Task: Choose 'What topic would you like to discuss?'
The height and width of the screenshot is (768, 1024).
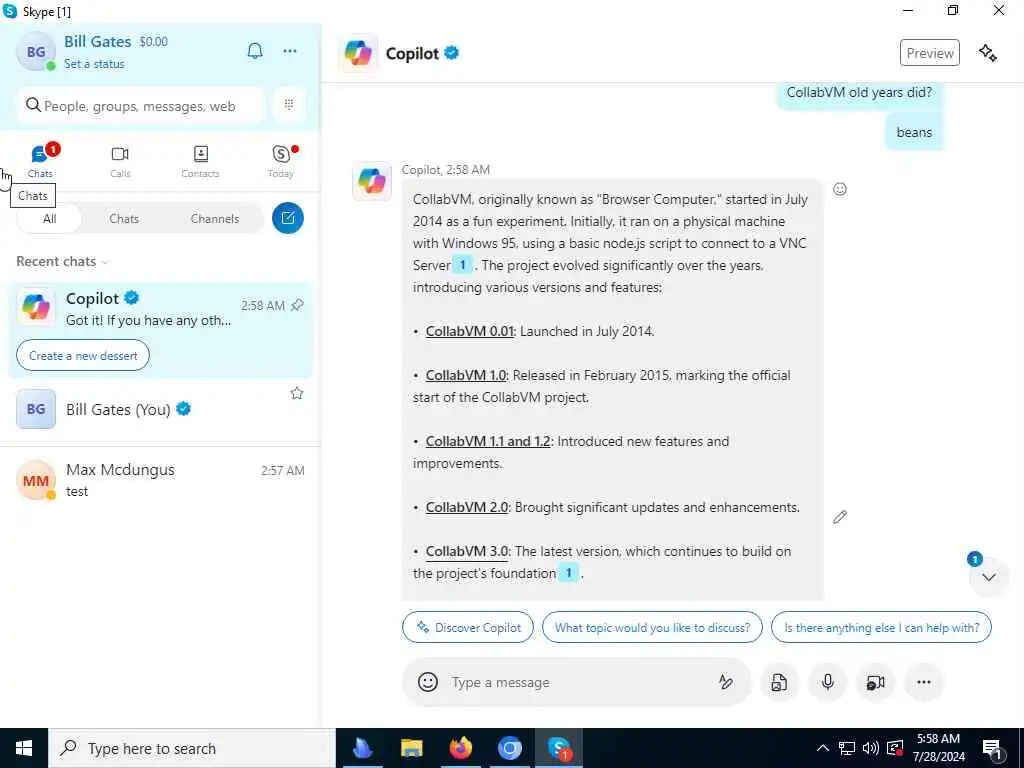Action: 652,628
